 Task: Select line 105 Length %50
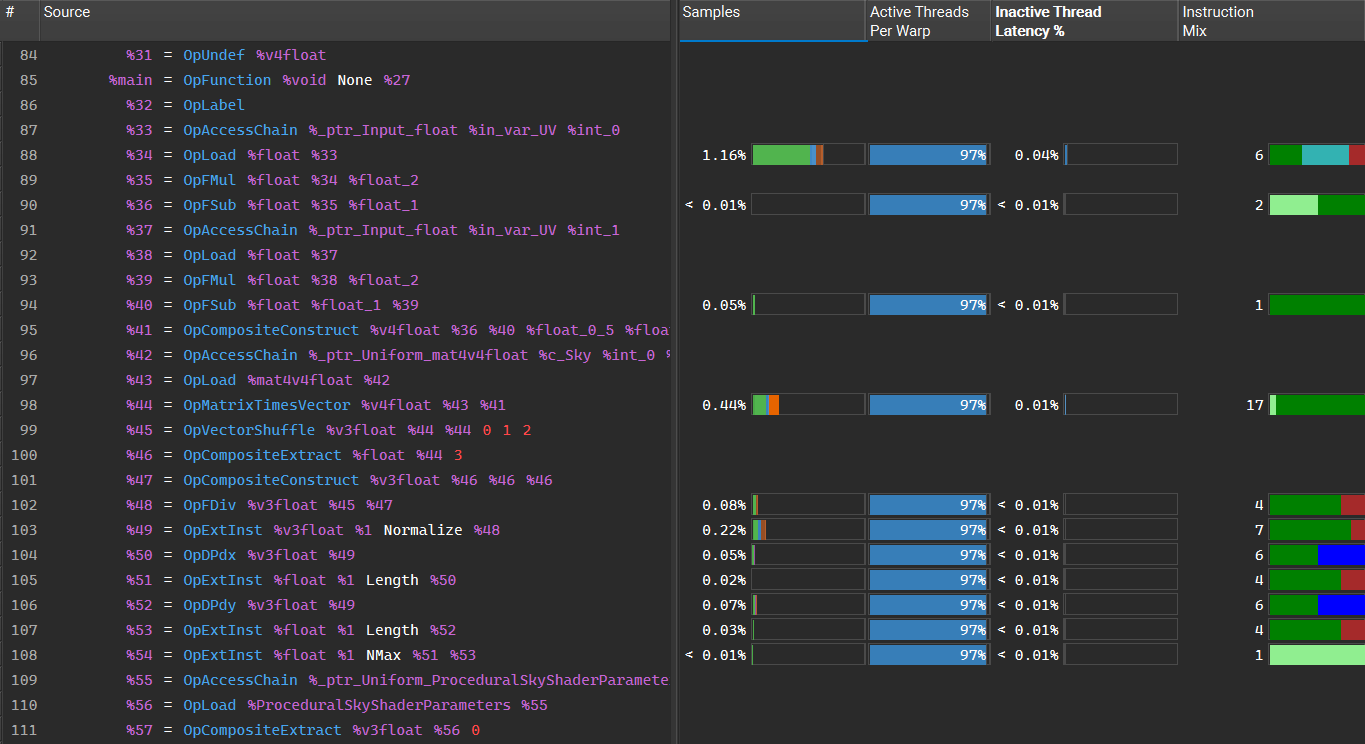point(335,580)
